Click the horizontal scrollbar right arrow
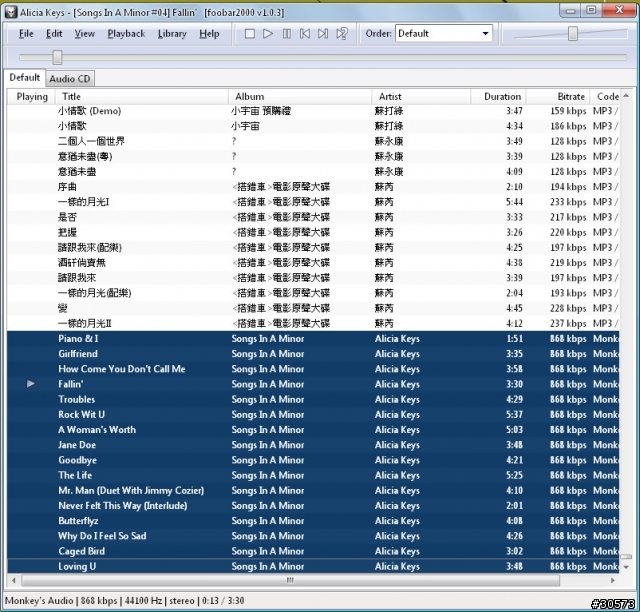 pos(613,580)
